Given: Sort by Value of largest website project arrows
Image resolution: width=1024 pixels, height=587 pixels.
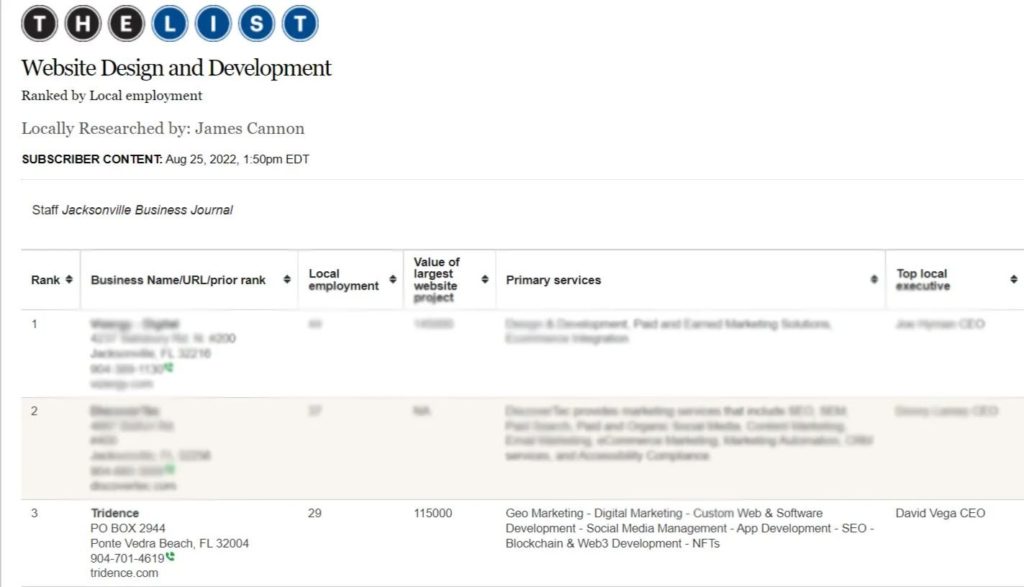Looking at the screenshot, I should (486, 280).
